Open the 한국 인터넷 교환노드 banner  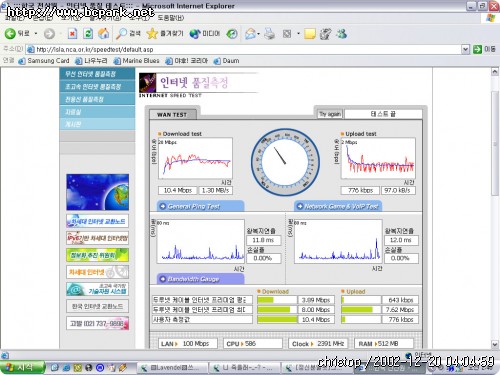pyautogui.click(x=97, y=306)
